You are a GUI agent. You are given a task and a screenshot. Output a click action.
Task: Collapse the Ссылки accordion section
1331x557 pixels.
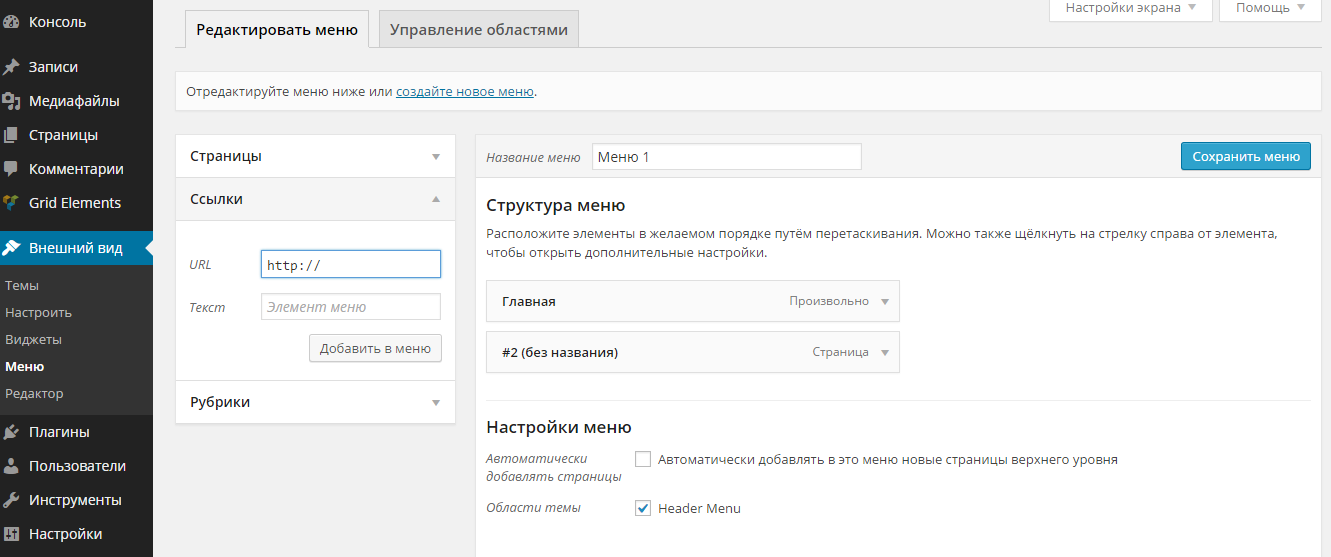435,199
